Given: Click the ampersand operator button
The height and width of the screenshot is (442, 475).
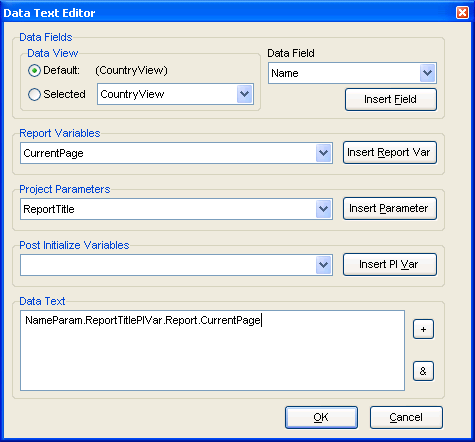Looking at the screenshot, I should point(423,371).
